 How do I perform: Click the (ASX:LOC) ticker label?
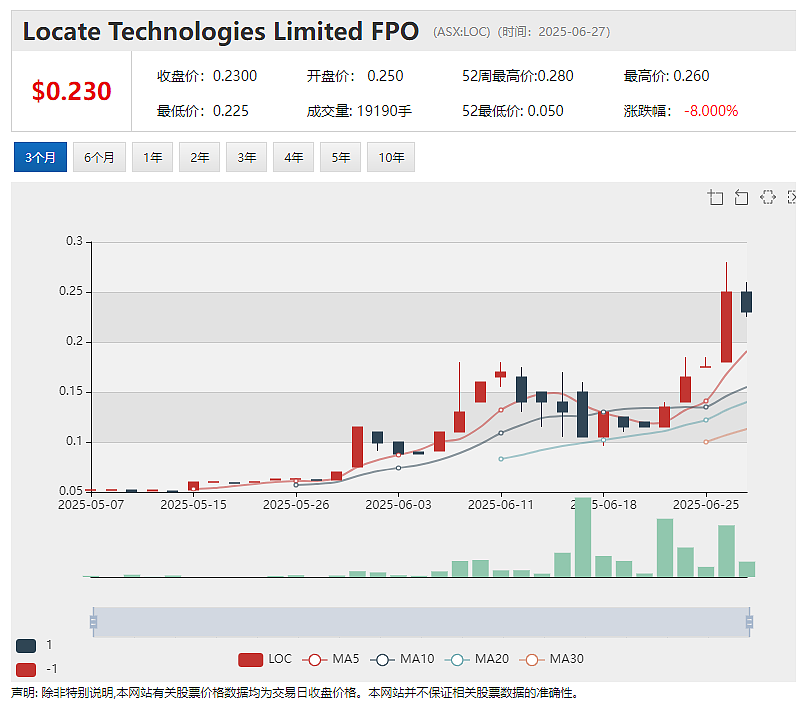point(462,32)
